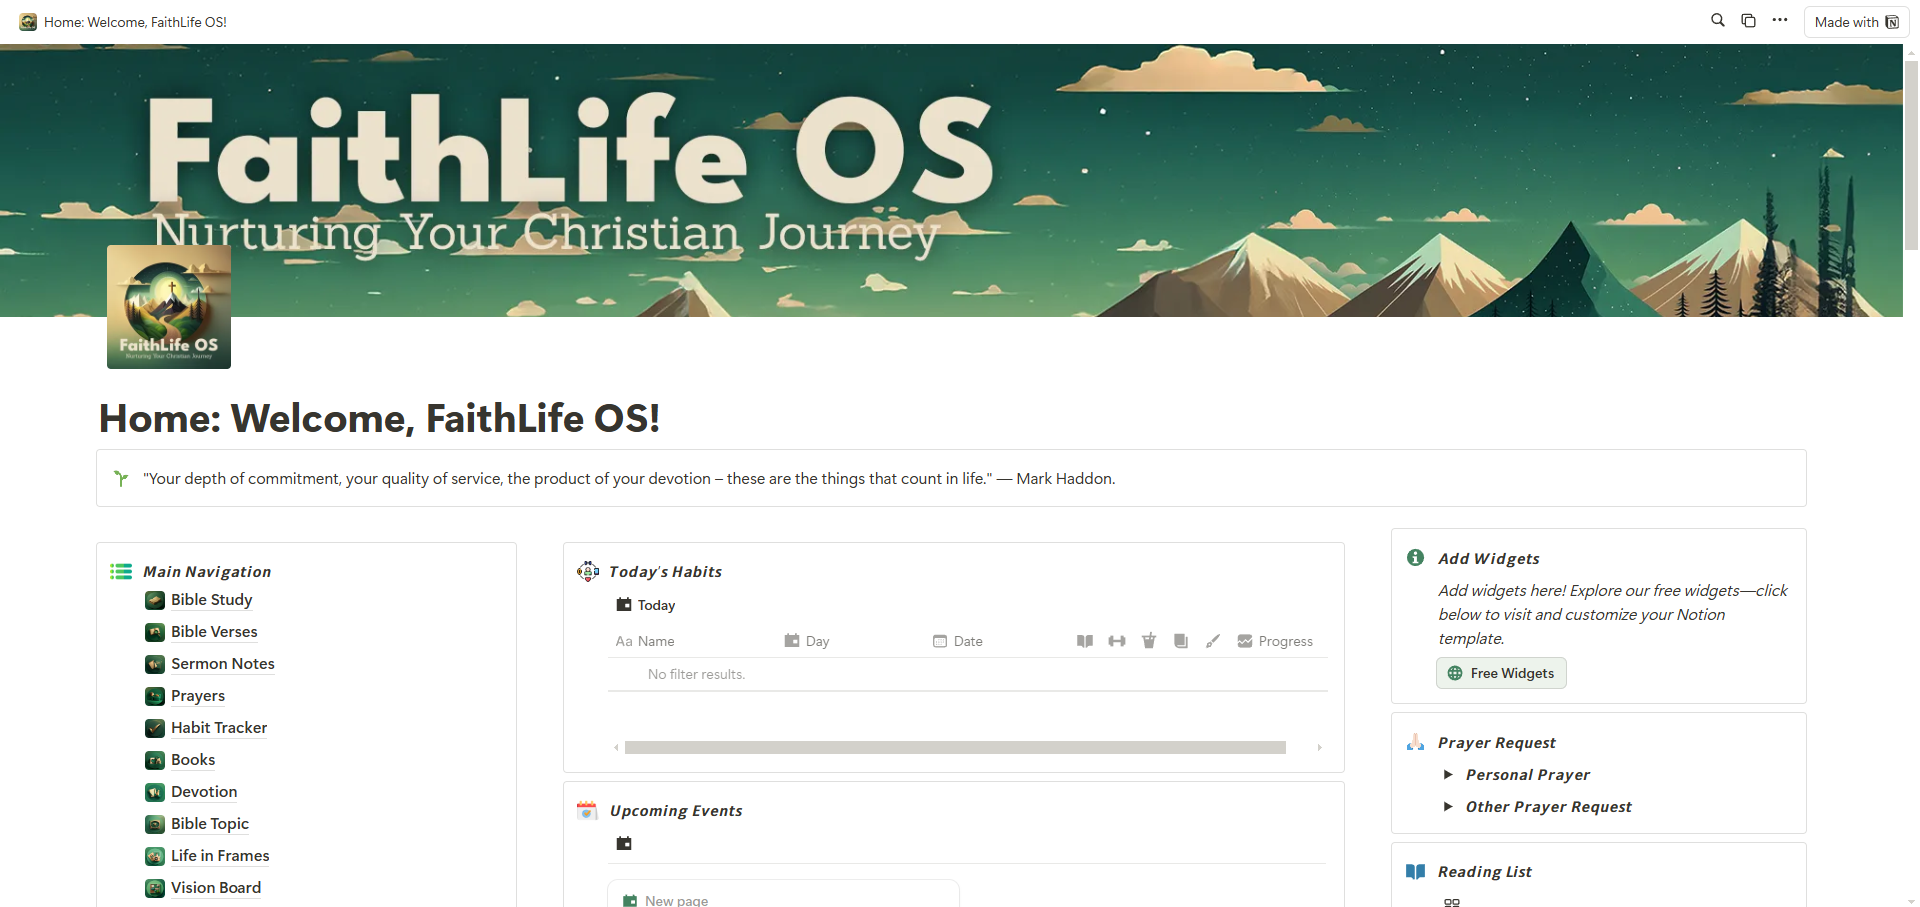1920x907 pixels.
Task: Navigate to the Devotion page
Action: (204, 792)
